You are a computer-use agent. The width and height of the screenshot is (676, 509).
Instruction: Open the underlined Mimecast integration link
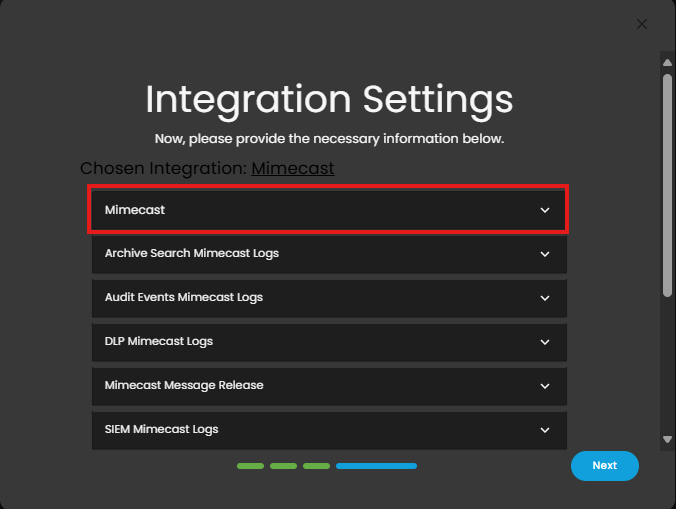click(293, 168)
